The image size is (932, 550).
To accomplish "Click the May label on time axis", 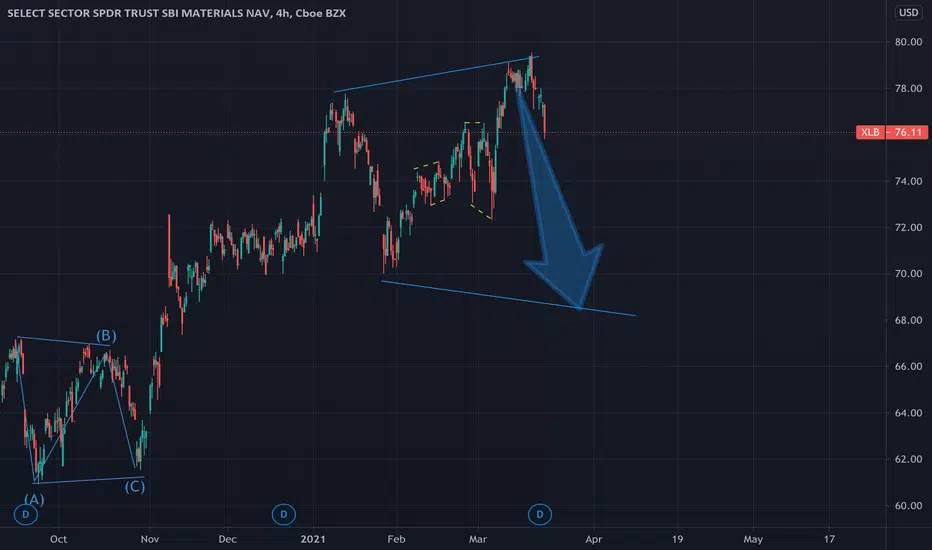I will tap(753, 539).
